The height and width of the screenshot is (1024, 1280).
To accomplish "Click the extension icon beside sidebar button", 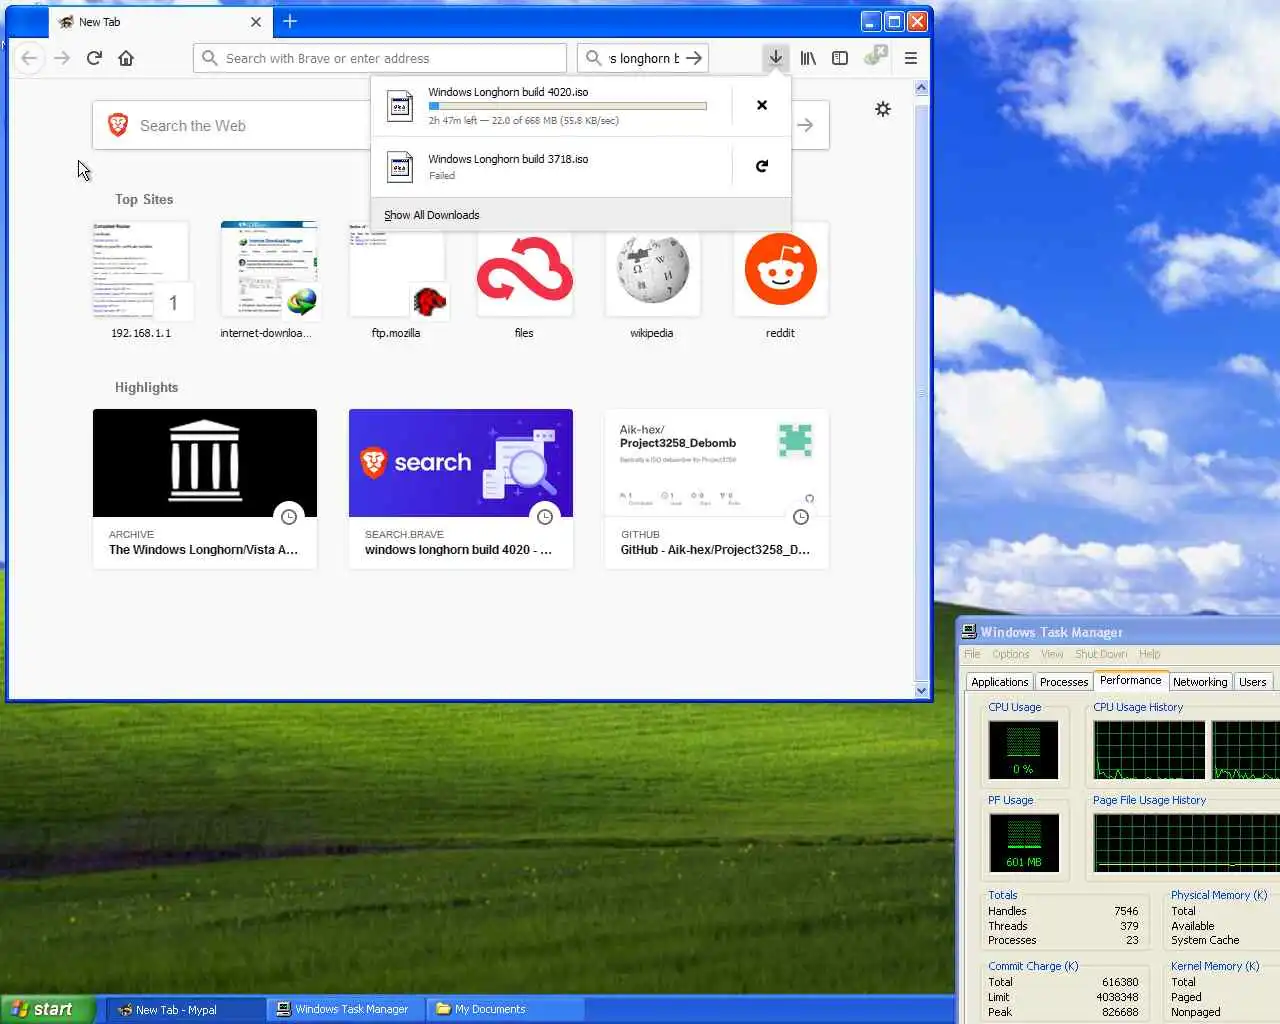I will tap(875, 55).
